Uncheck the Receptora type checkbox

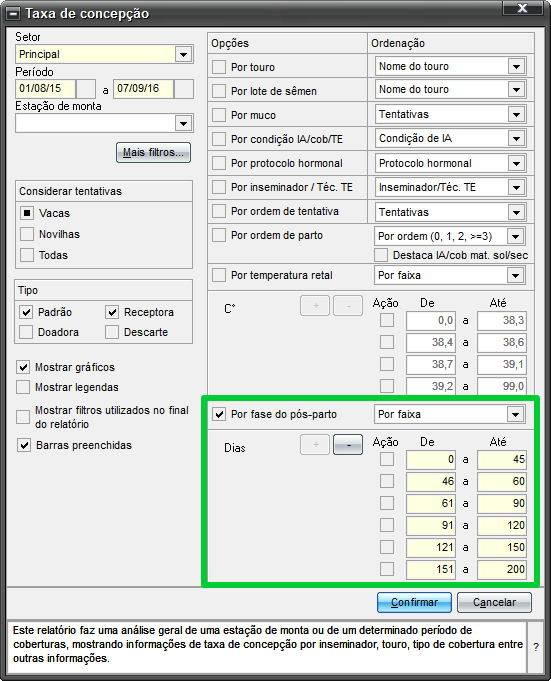pyautogui.click(x=112, y=312)
